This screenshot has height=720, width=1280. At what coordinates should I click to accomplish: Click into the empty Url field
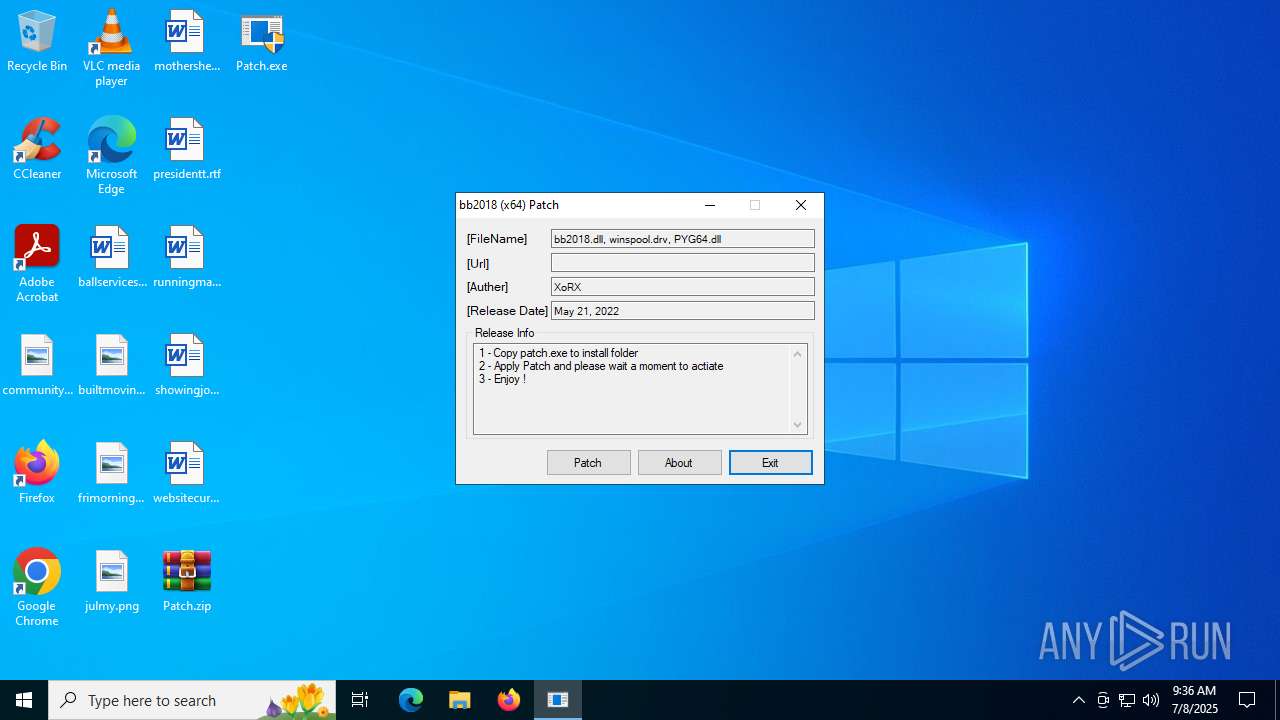682,263
